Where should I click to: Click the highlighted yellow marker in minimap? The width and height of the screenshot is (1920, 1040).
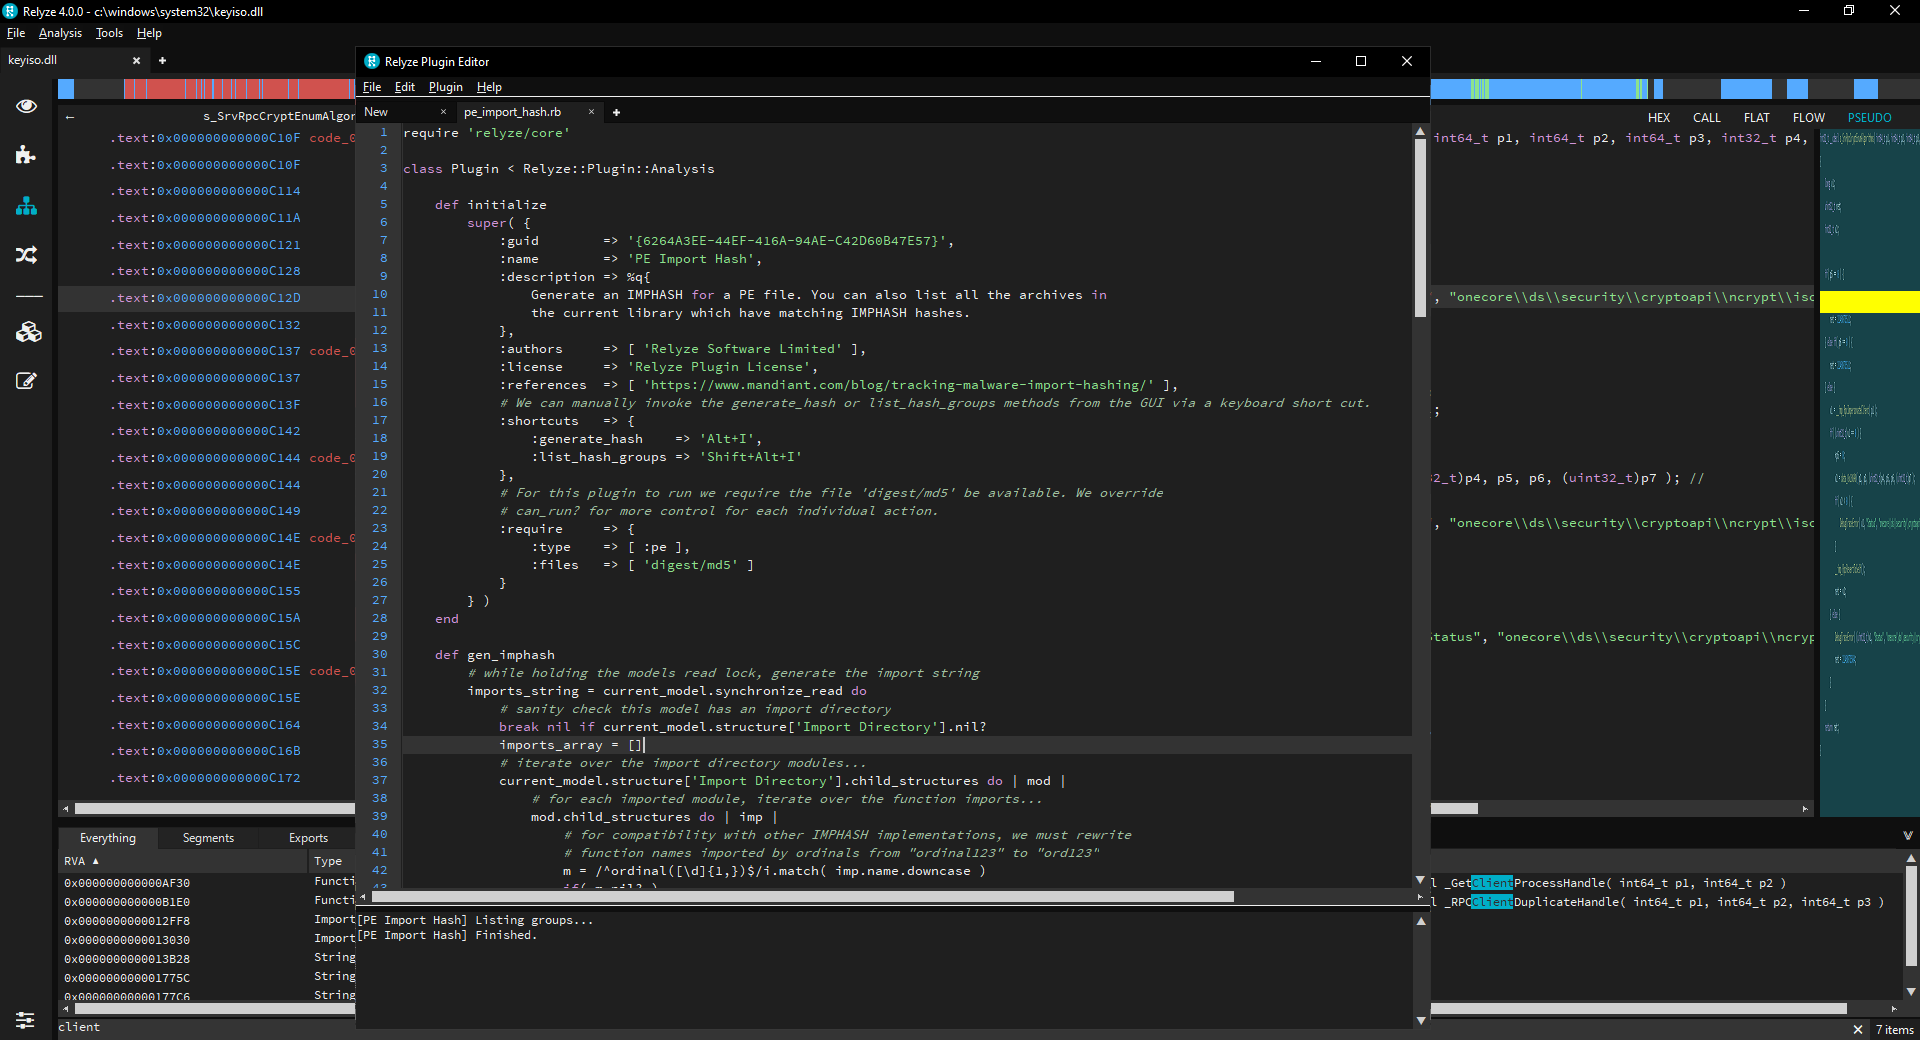(1868, 301)
